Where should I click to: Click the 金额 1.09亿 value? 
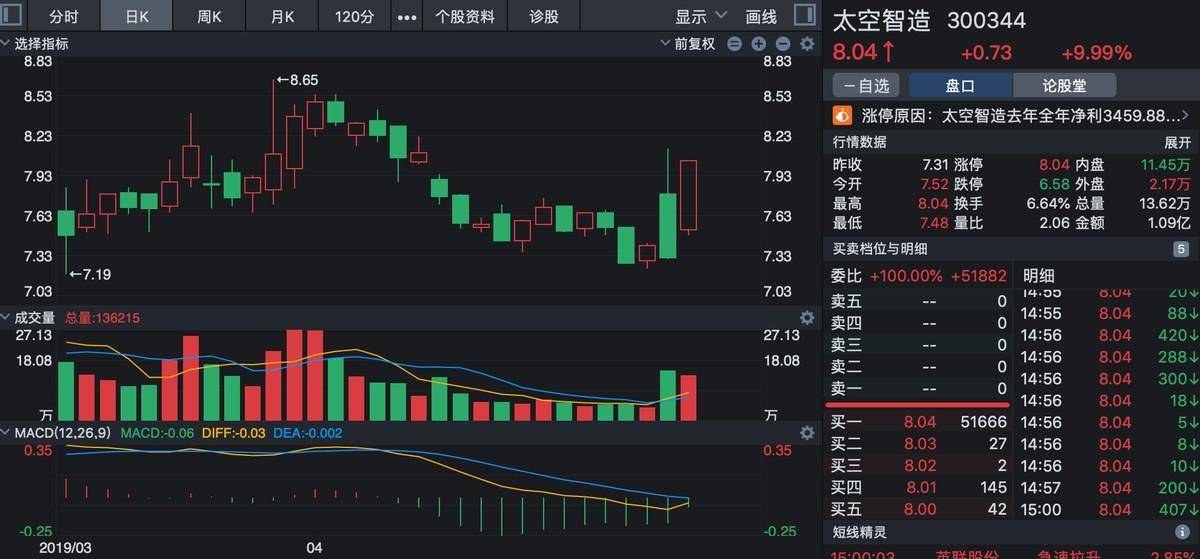click(1168, 223)
